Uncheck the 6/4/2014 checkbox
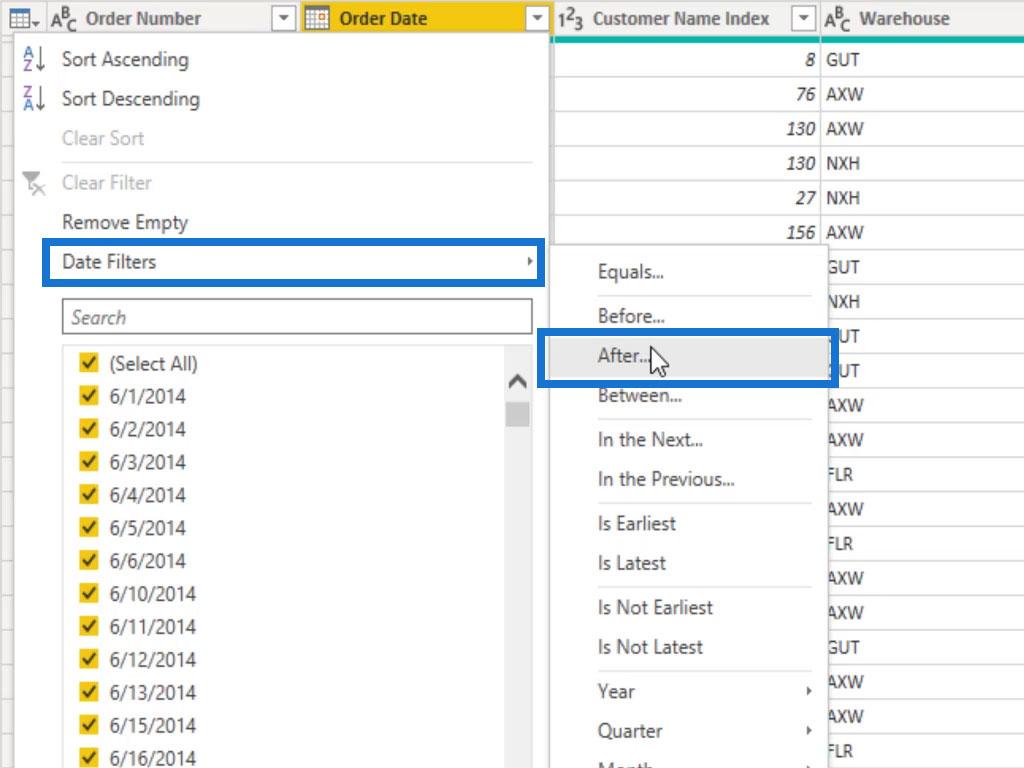This screenshot has width=1024, height=768. 88,494
